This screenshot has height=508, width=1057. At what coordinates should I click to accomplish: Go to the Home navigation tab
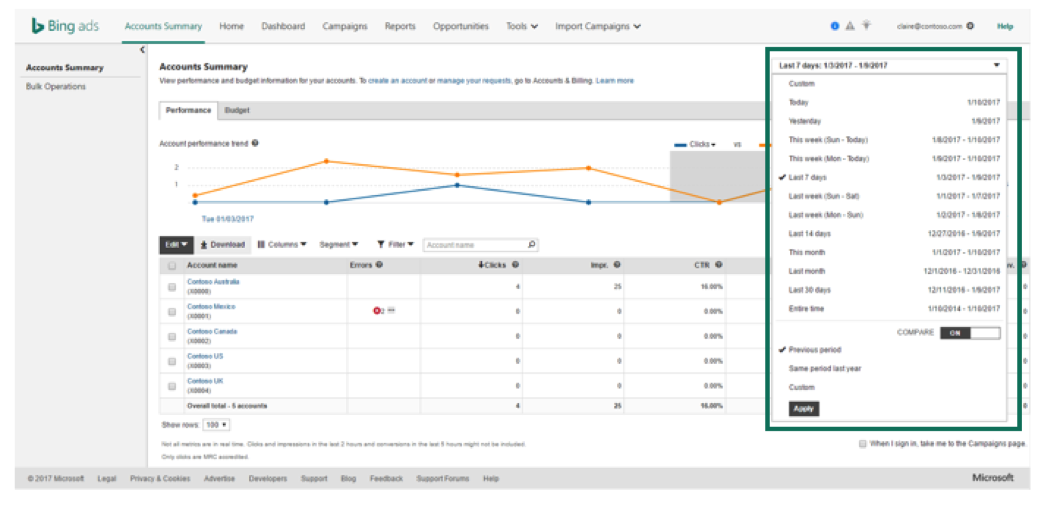pyautogui.click(x=231, y=26)
